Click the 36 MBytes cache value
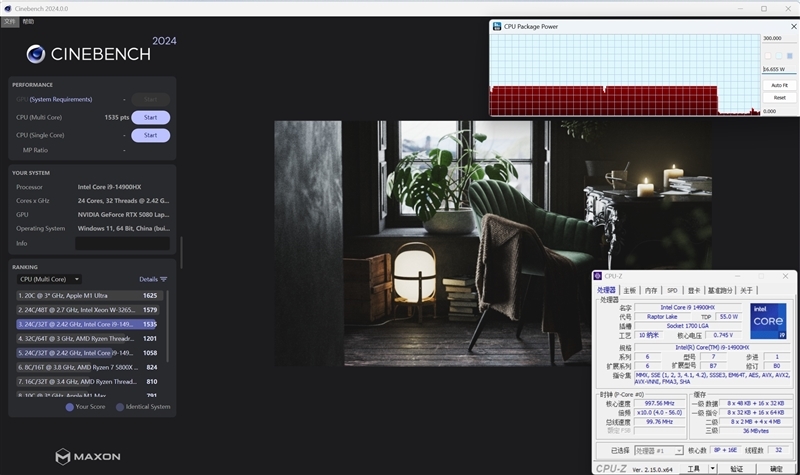Viewport: 800px width, 475px height. click(756, 431)
